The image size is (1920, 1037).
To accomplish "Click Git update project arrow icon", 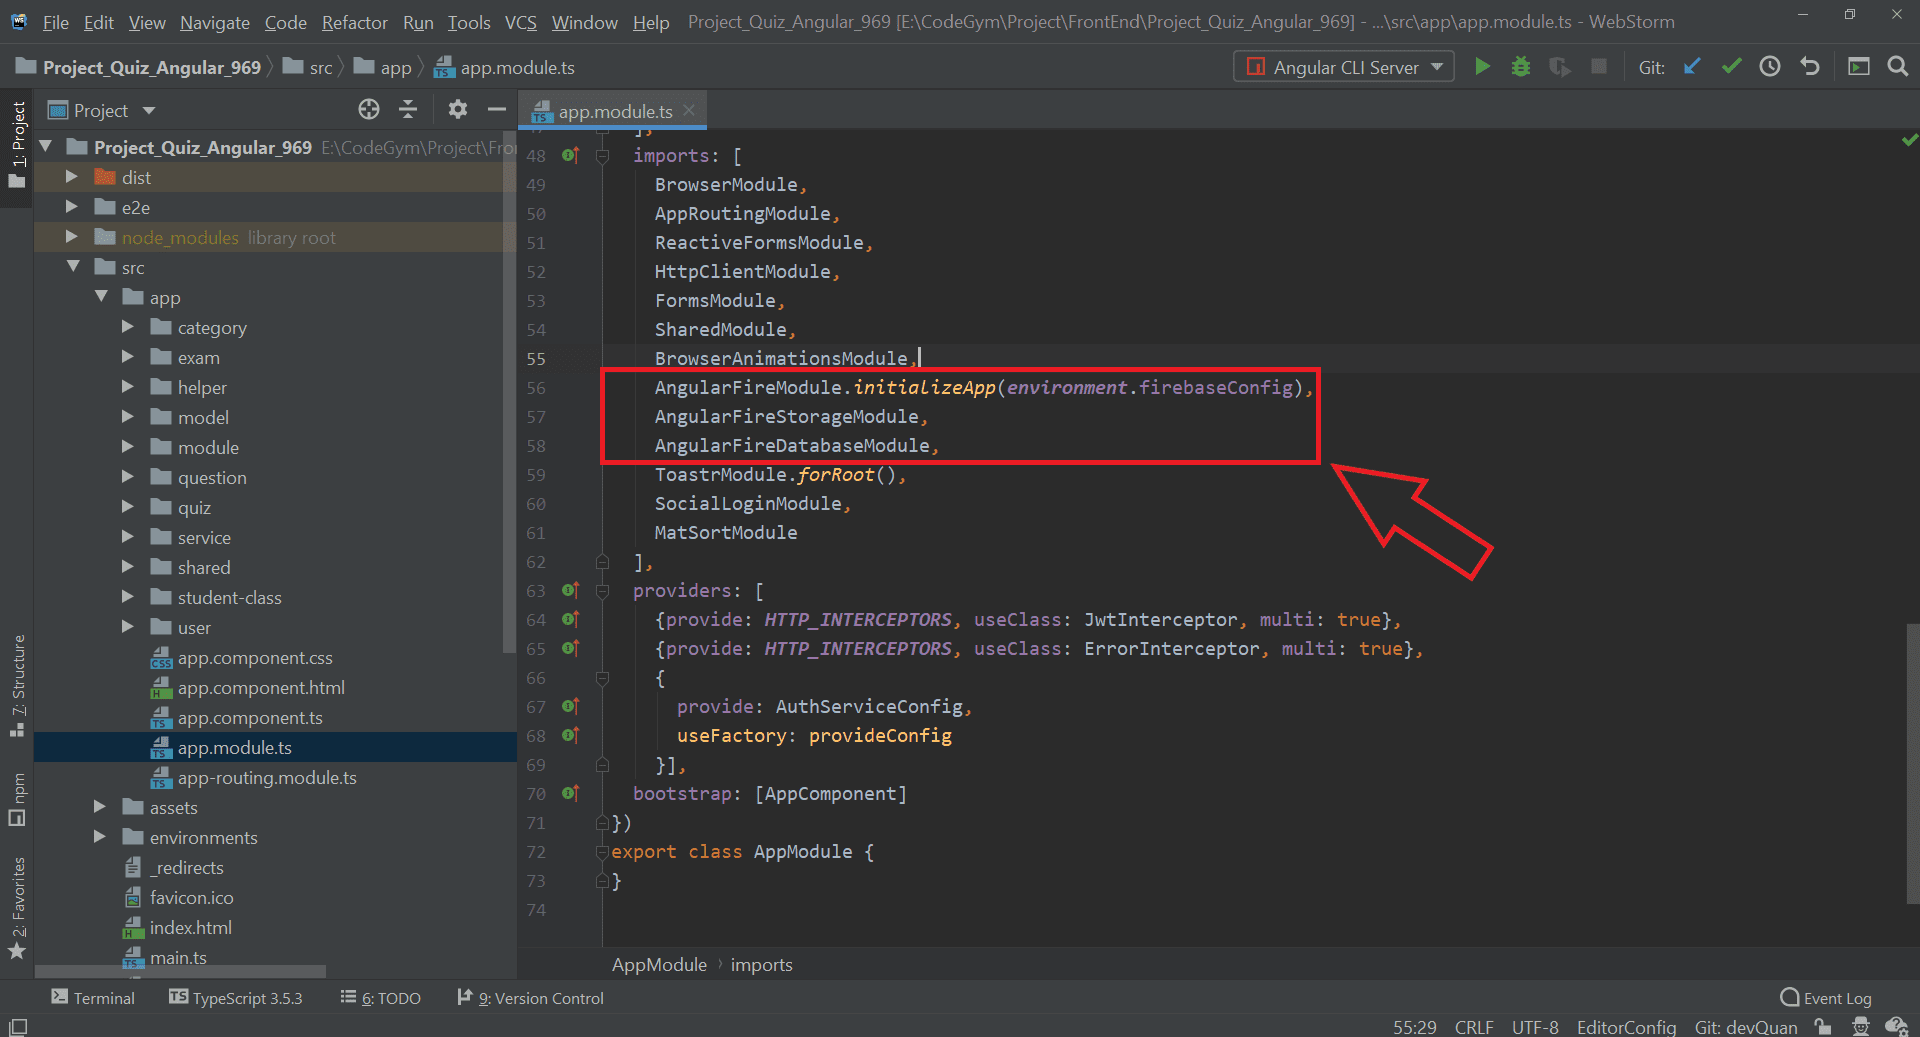I will click(x=1692, y=67).
